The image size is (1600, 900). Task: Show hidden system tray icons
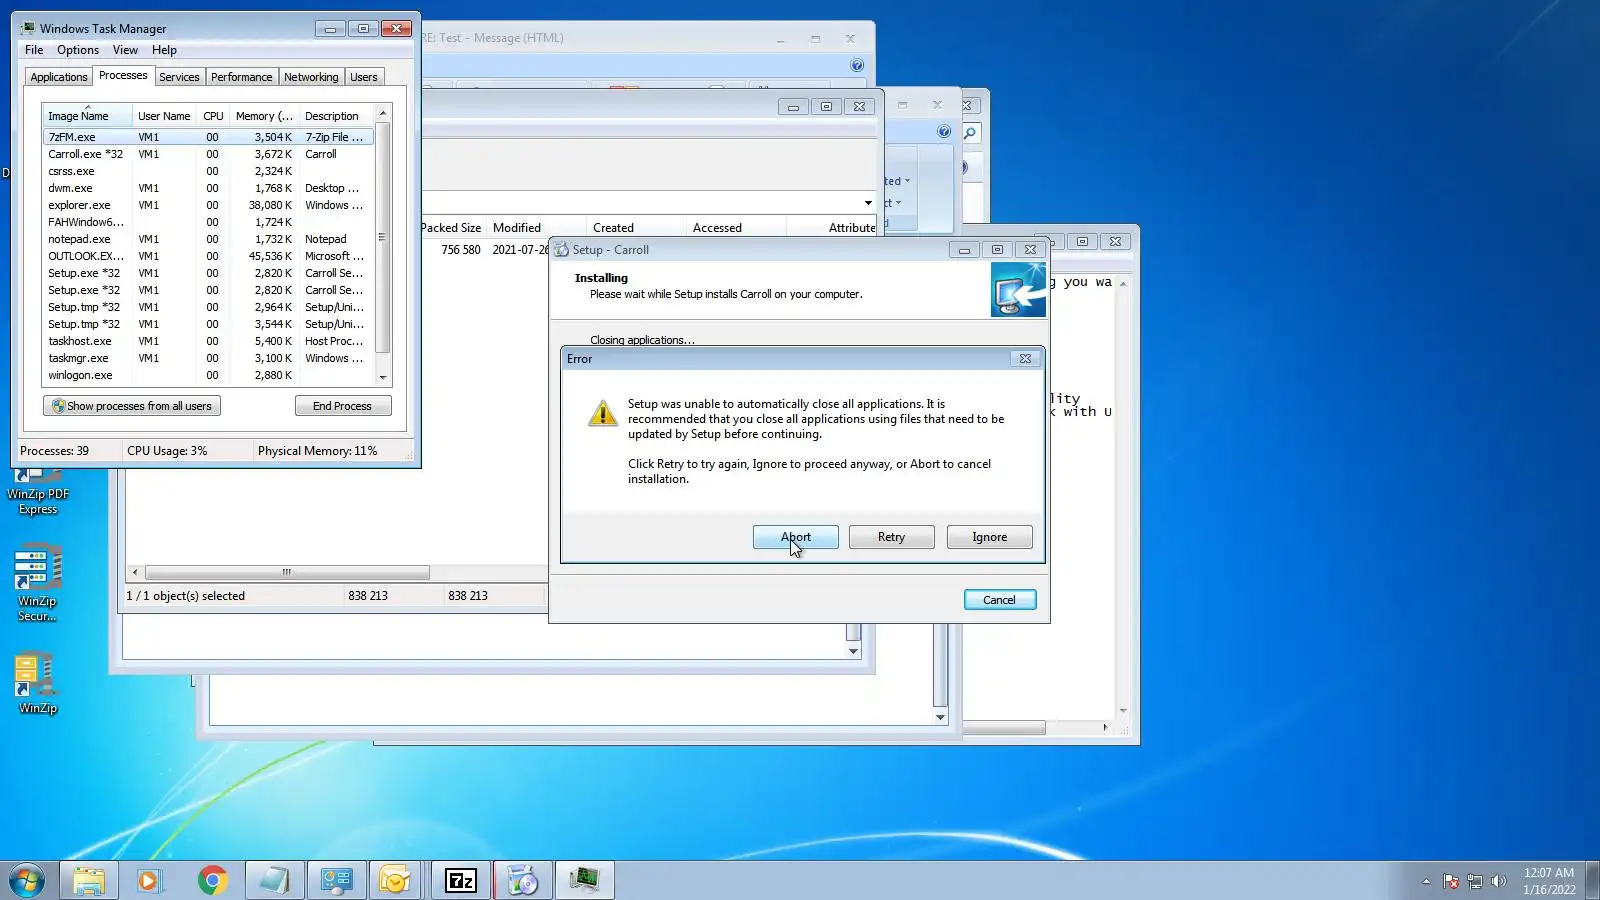pos(1426,881)
